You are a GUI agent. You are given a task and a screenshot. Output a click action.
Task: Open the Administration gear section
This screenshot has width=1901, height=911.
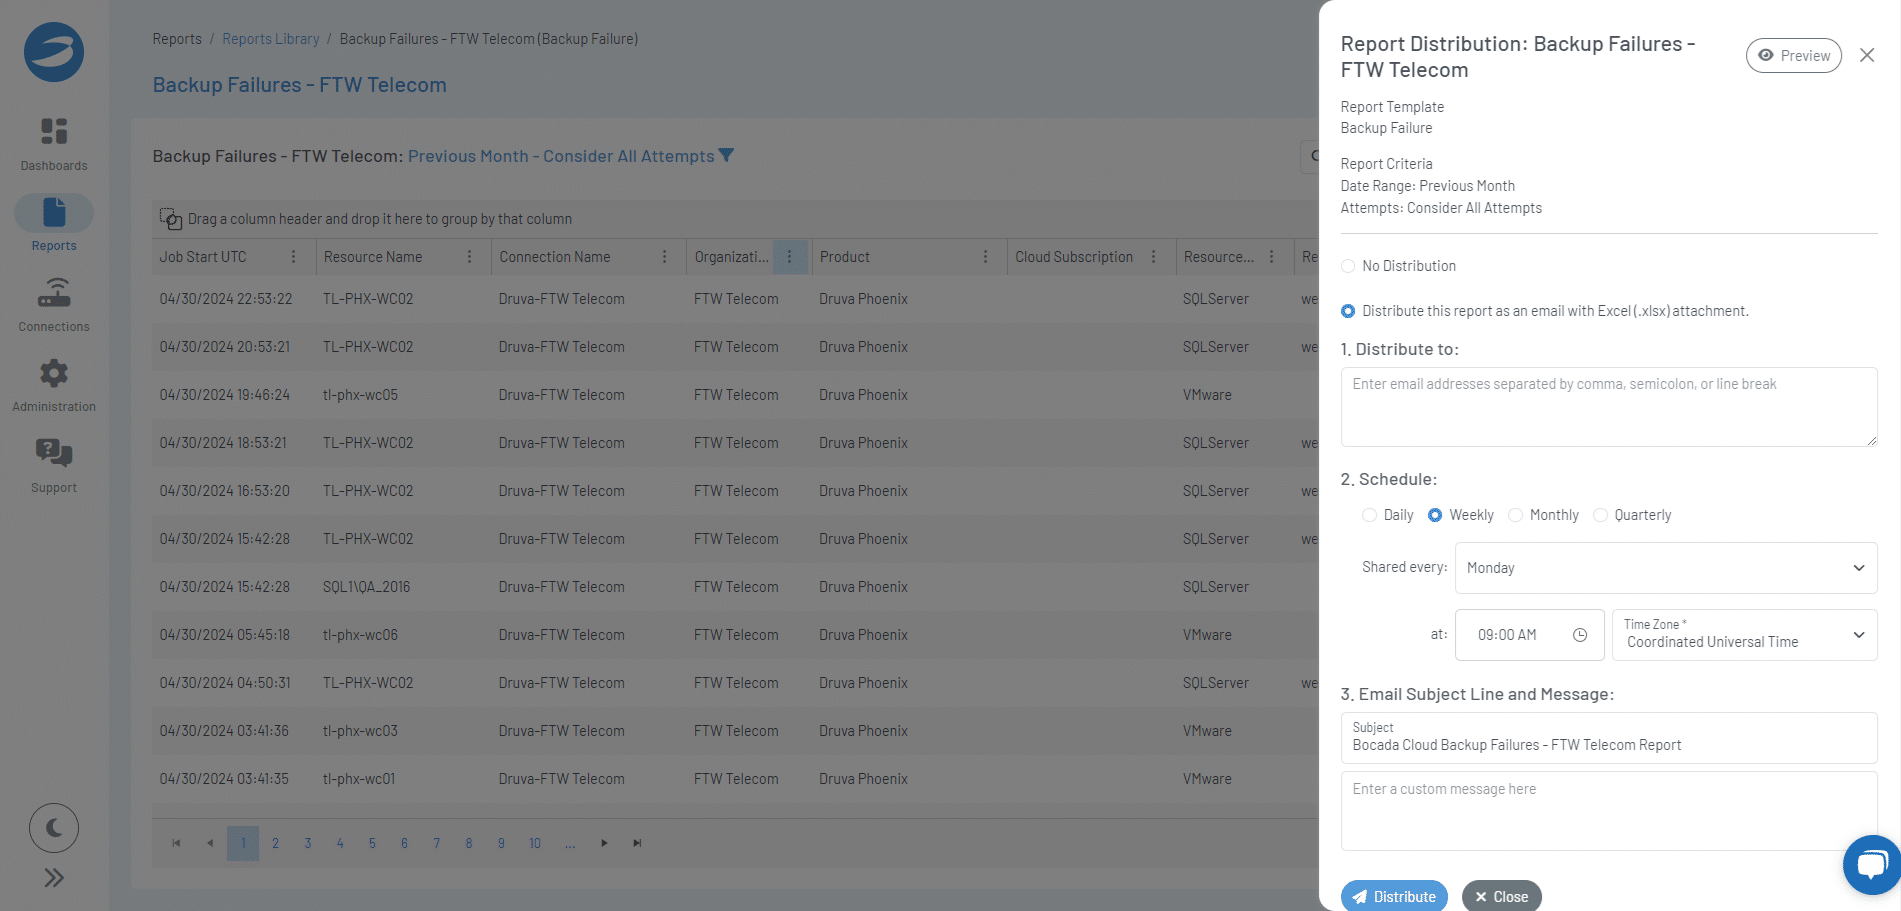(x=54, y=385)
